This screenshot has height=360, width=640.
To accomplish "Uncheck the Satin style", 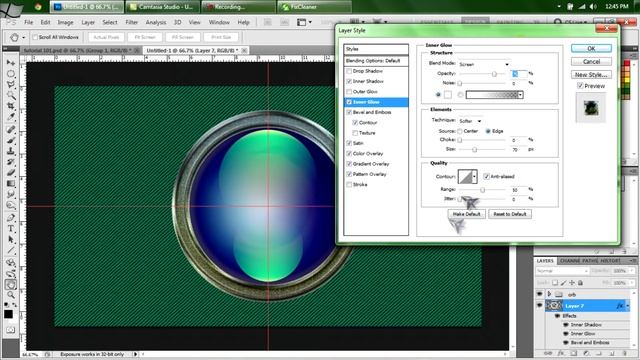I will 349,143.
